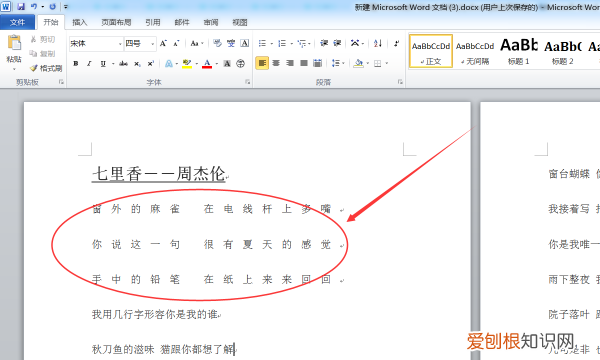Open the 剪贴板 pane launcher

tap(61, 82)
